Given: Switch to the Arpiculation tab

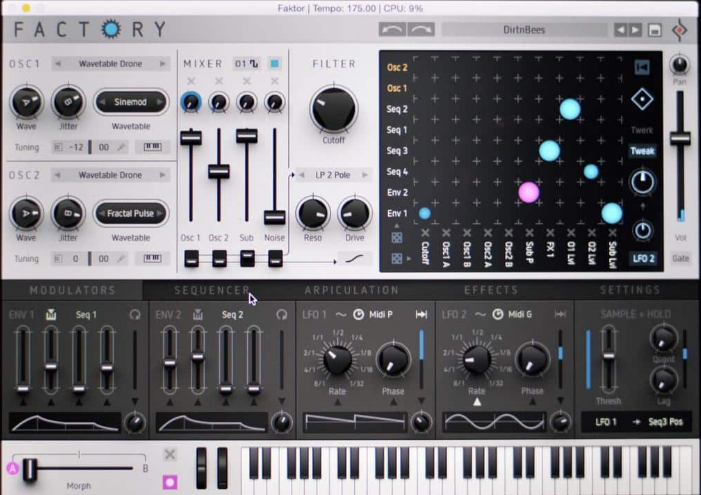Looking at the screenshot, I should [x=351, y=290].
